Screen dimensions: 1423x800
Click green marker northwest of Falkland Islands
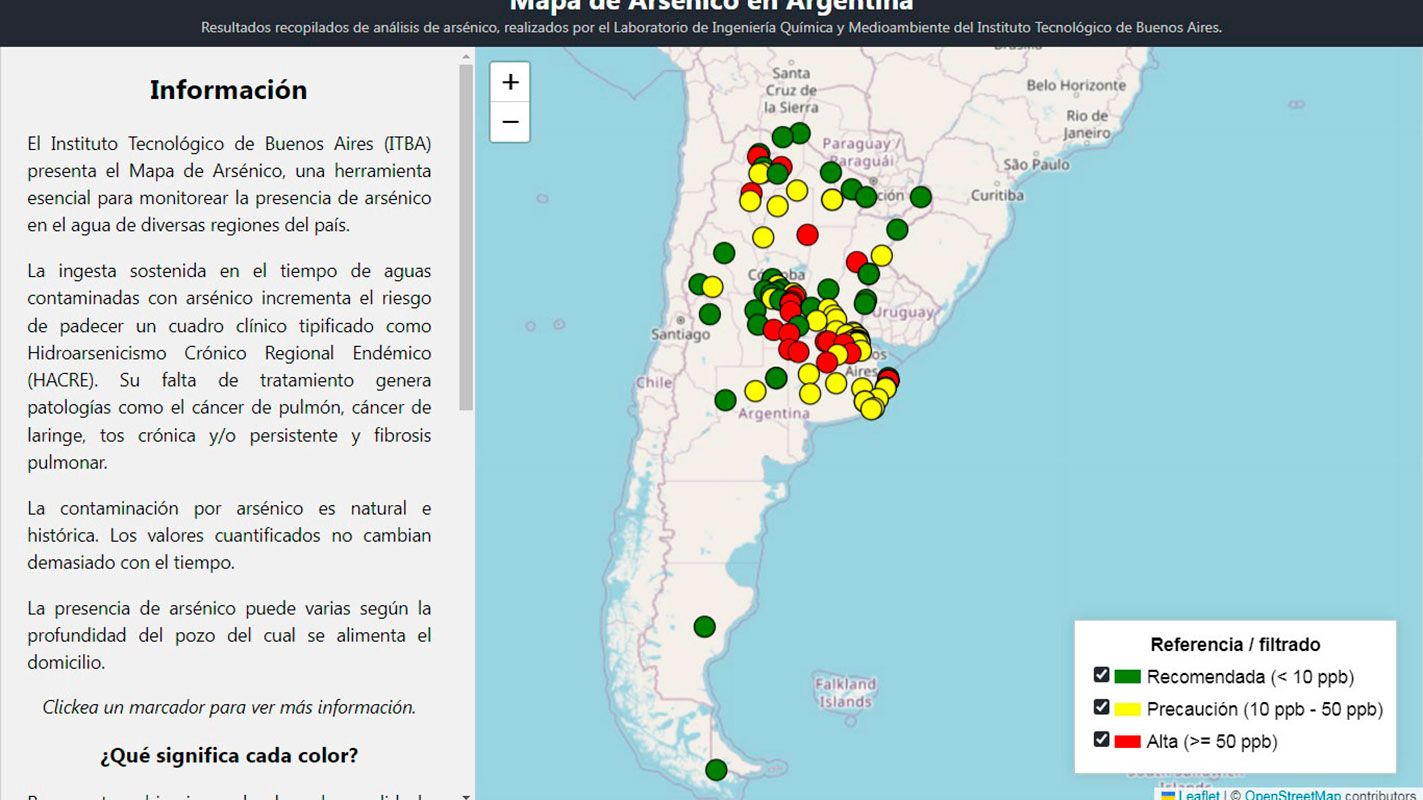(705, 627)
